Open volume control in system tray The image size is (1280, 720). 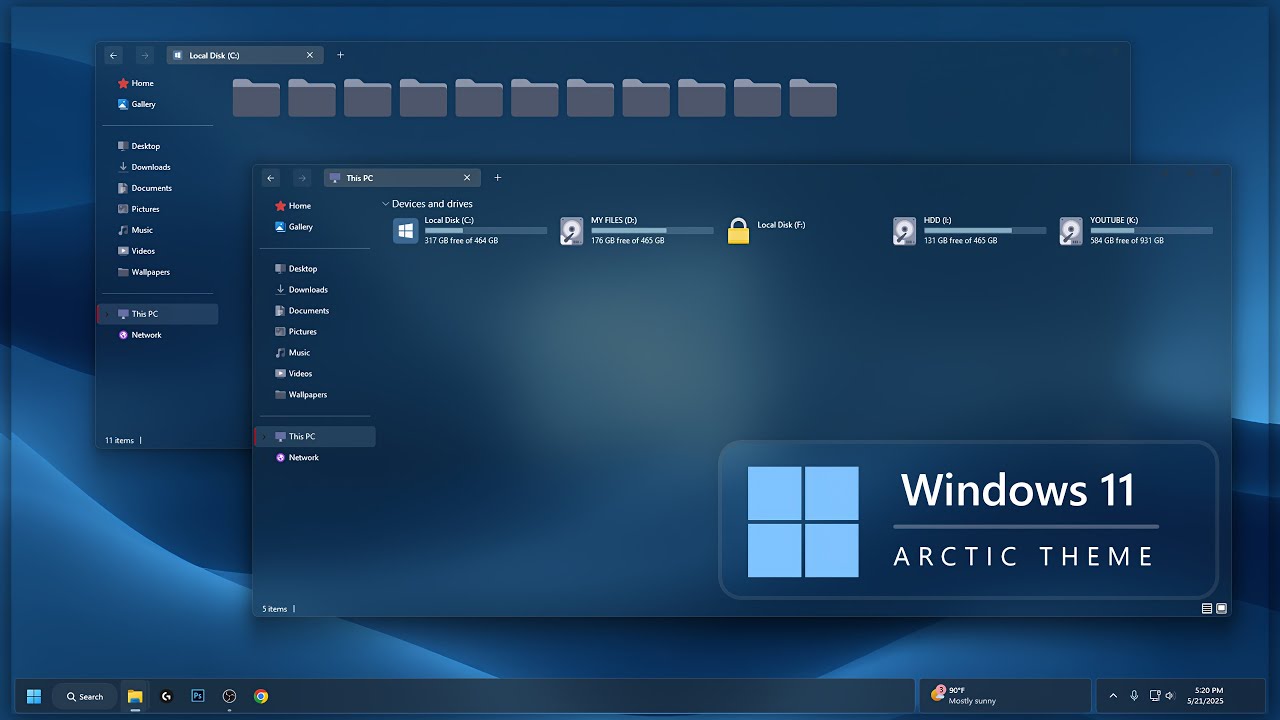(x=1170, y=695)
